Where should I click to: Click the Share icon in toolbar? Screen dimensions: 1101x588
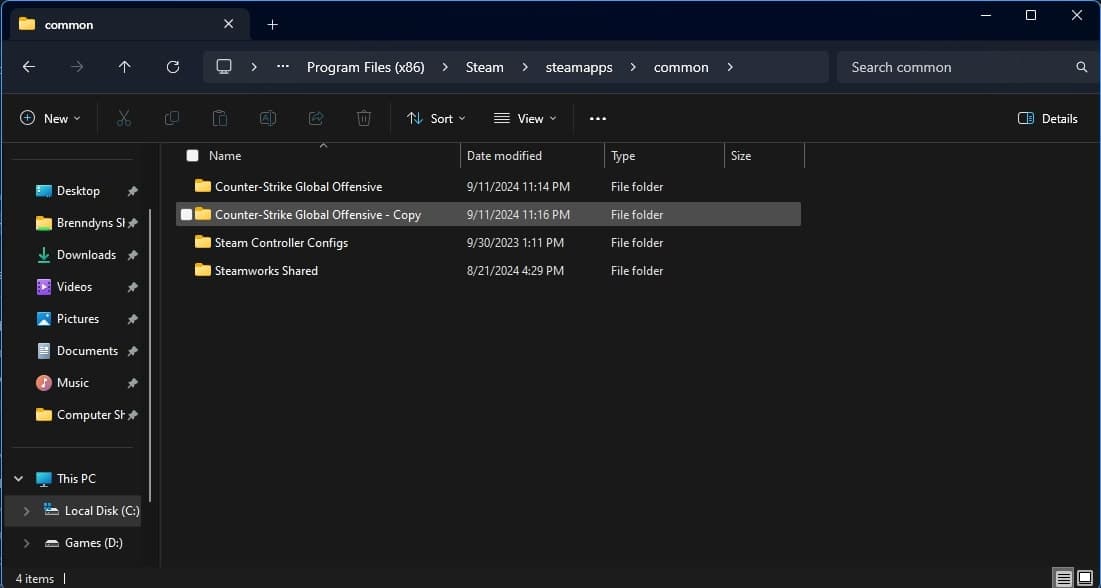tap(316, 118)
